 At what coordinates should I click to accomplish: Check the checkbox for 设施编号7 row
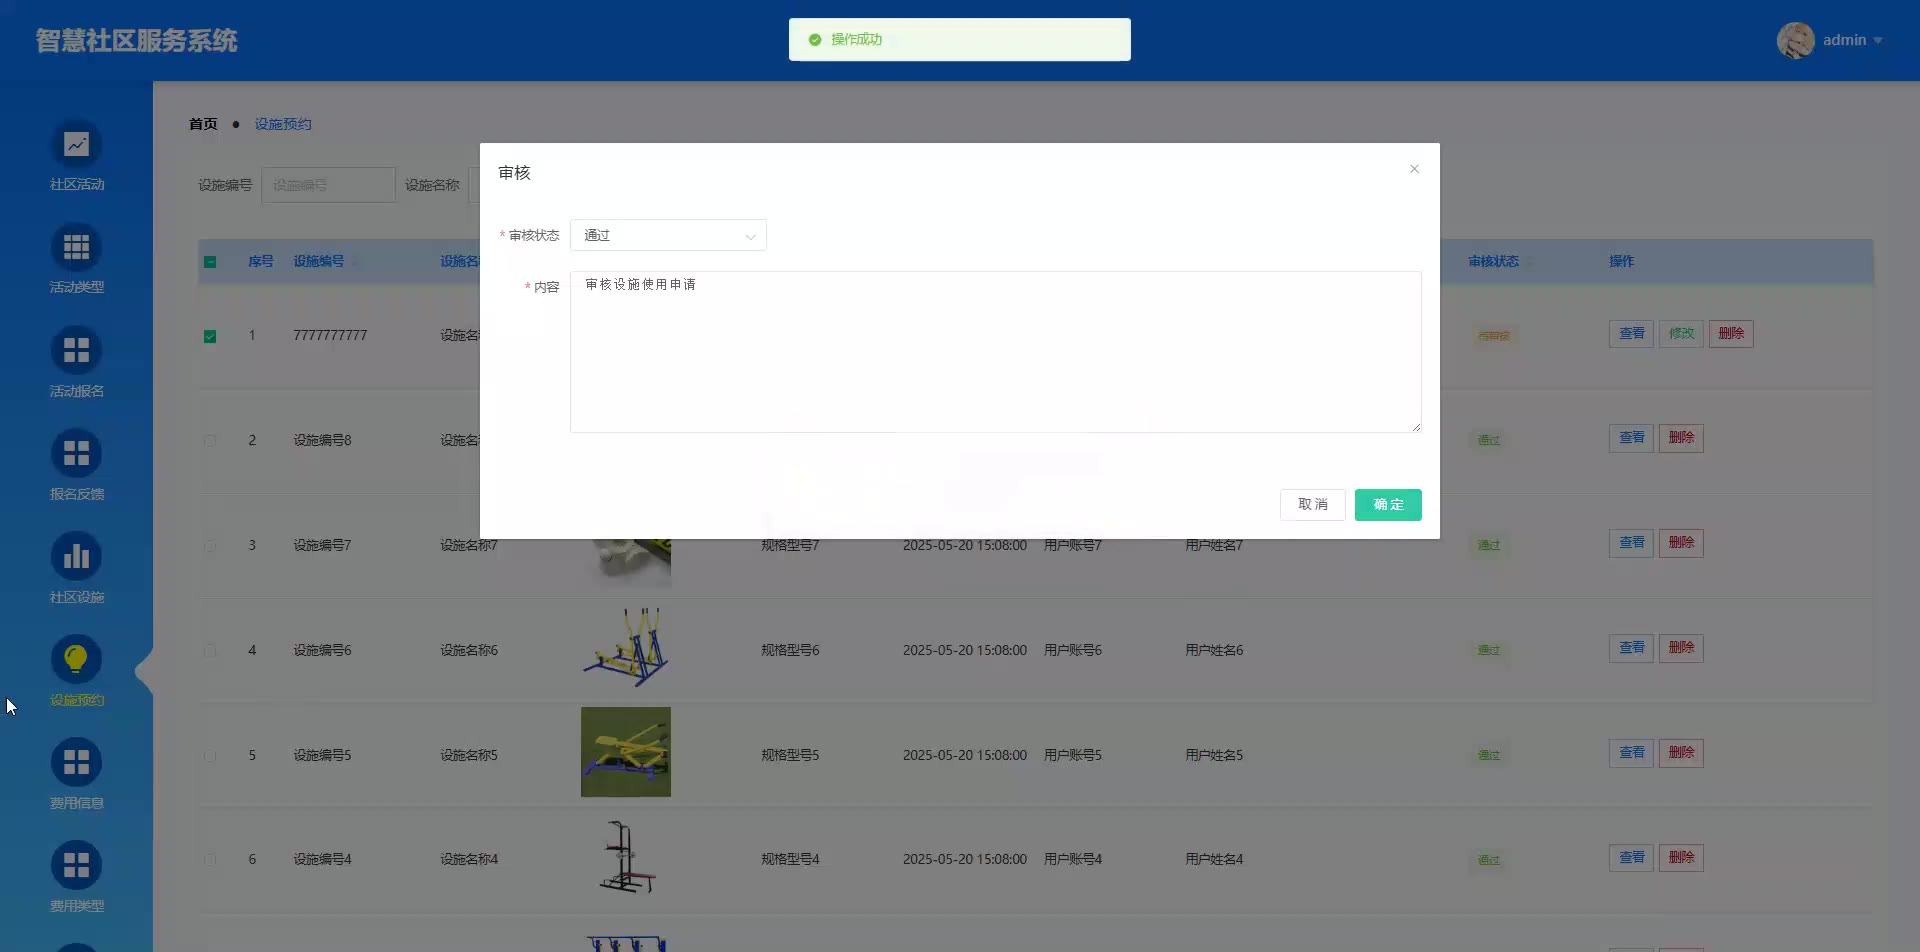(210, 546)
